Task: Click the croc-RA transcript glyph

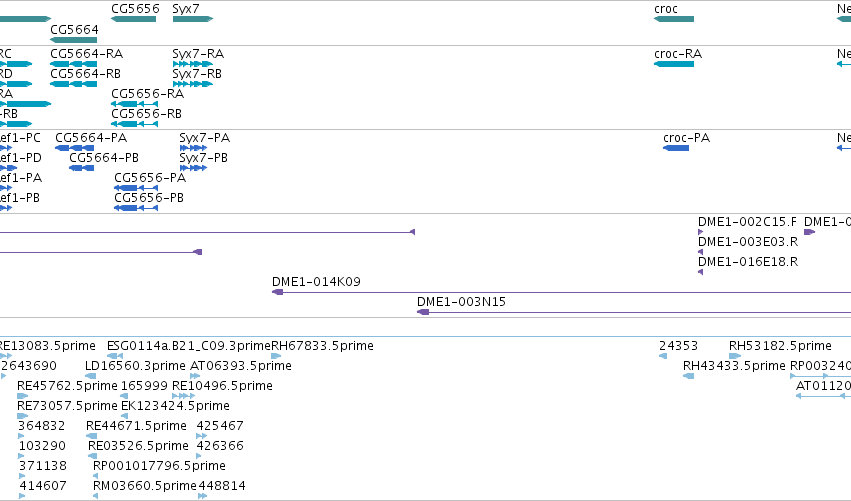Action: point(674,64)
